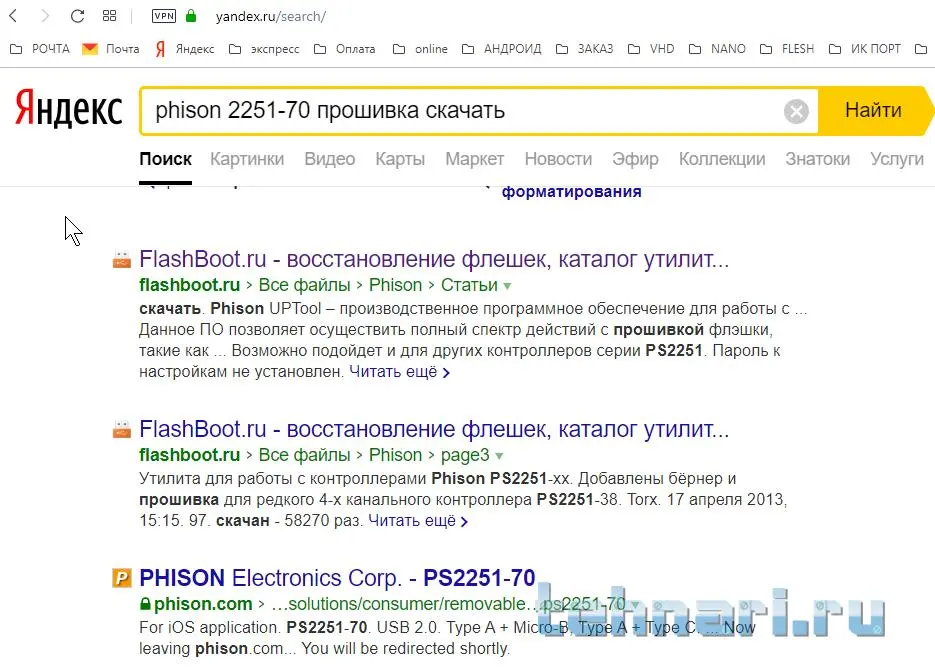The image size is (935, 669).
Task: Click the browser forward arrow
Action: 45,16
